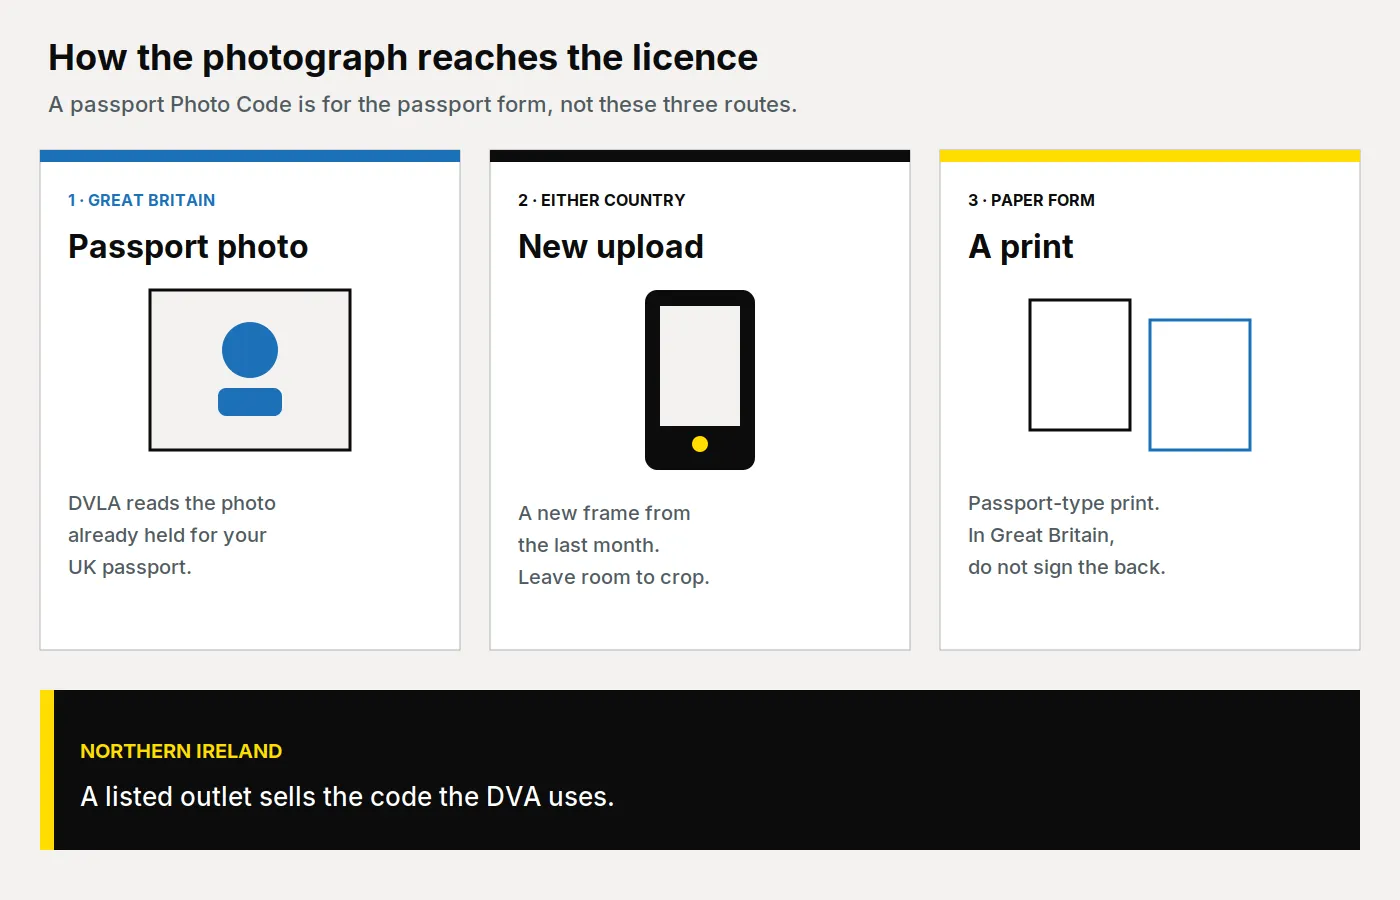Click the text 'do not sign the back.'
This screenshot has width=1400, height=900.
pyautogui.click(x=1067, y=567)
